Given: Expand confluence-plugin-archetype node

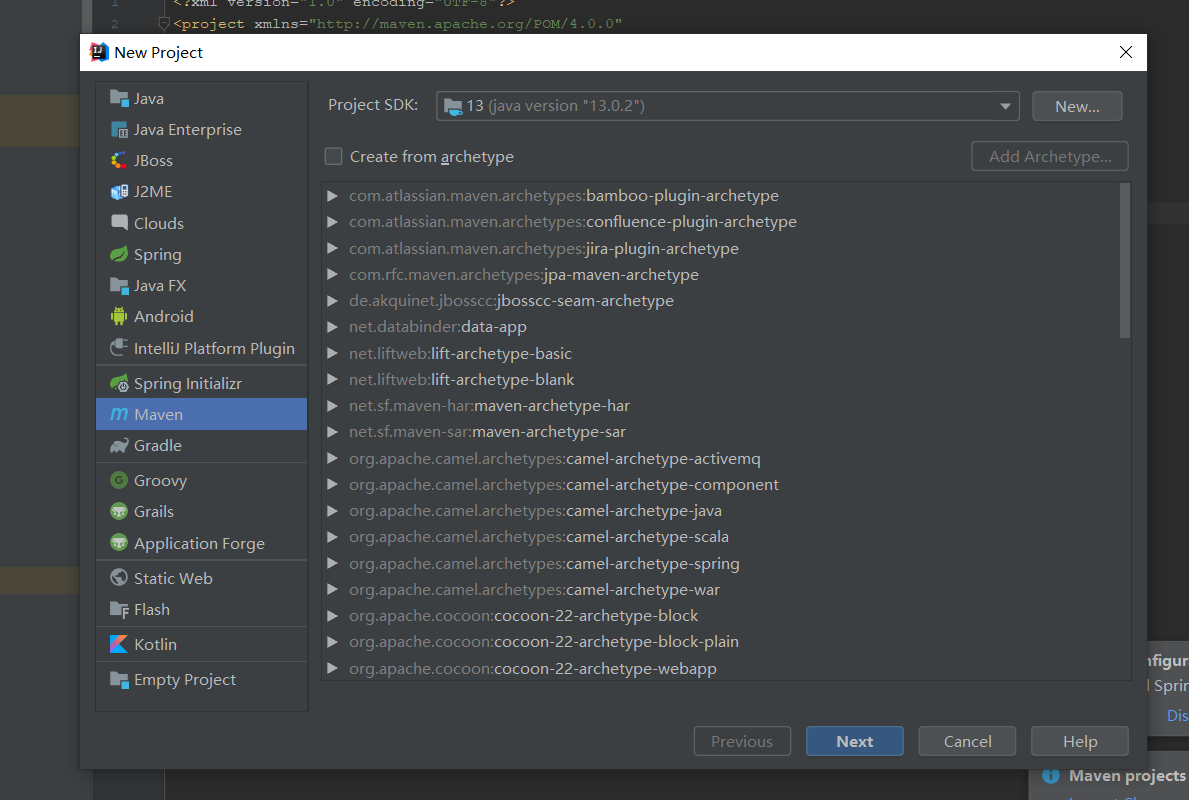Looking at the screenshot, I should coord(332,222).
